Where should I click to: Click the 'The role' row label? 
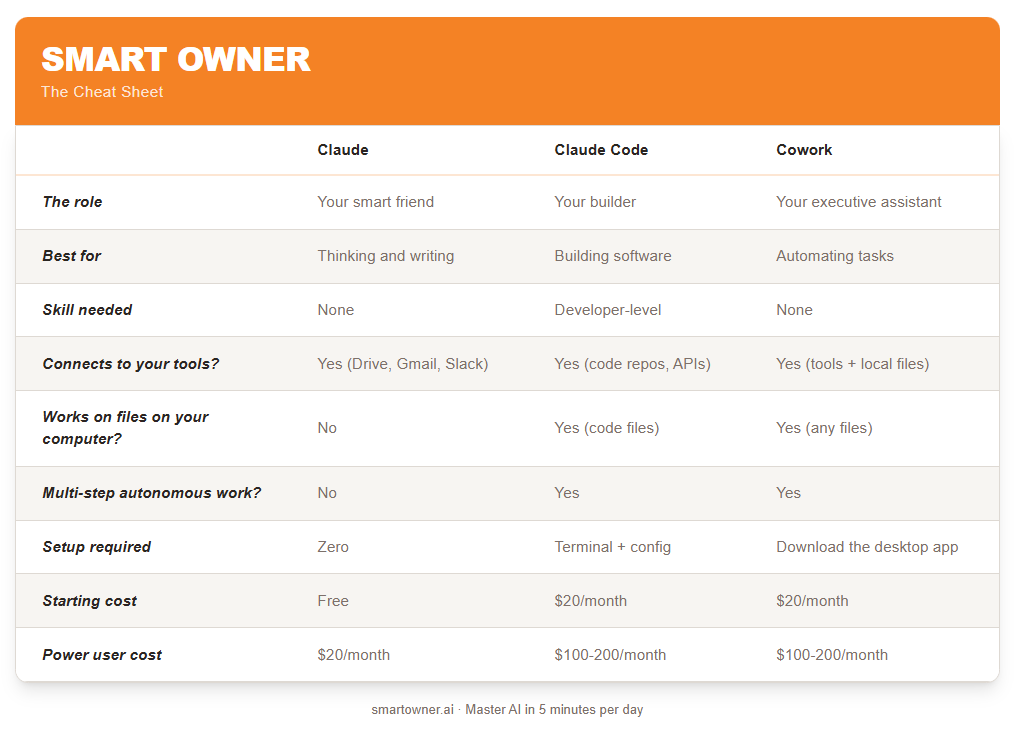coord(72,202)
